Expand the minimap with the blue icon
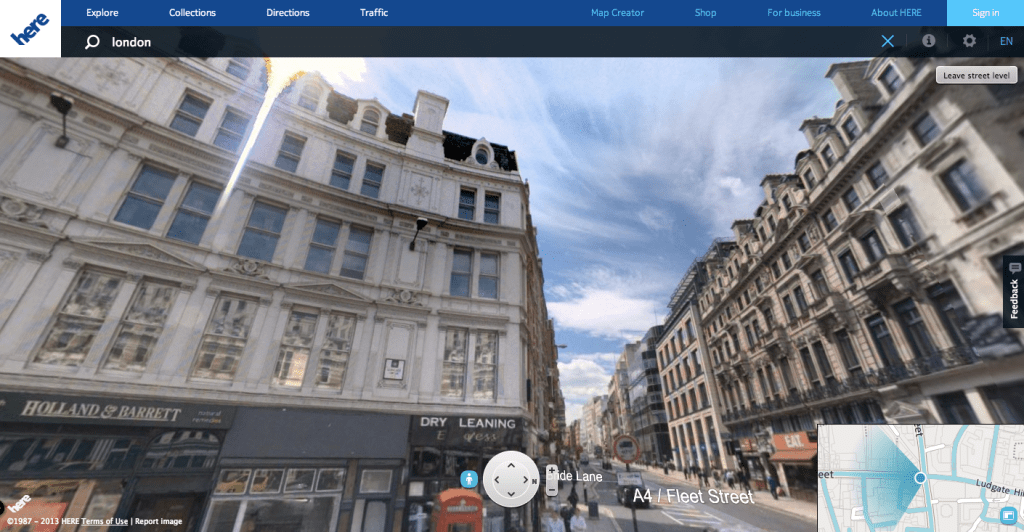1024x532 pixels. tap(1008, 515)
